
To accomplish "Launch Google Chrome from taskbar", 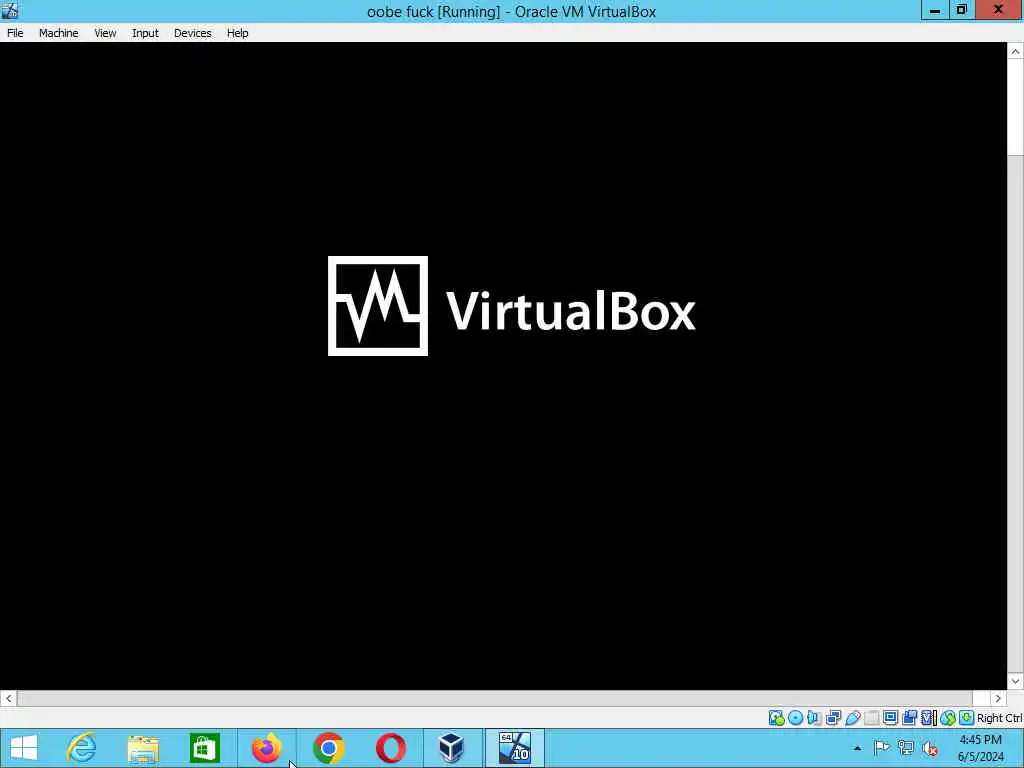I will pos(328,748).
